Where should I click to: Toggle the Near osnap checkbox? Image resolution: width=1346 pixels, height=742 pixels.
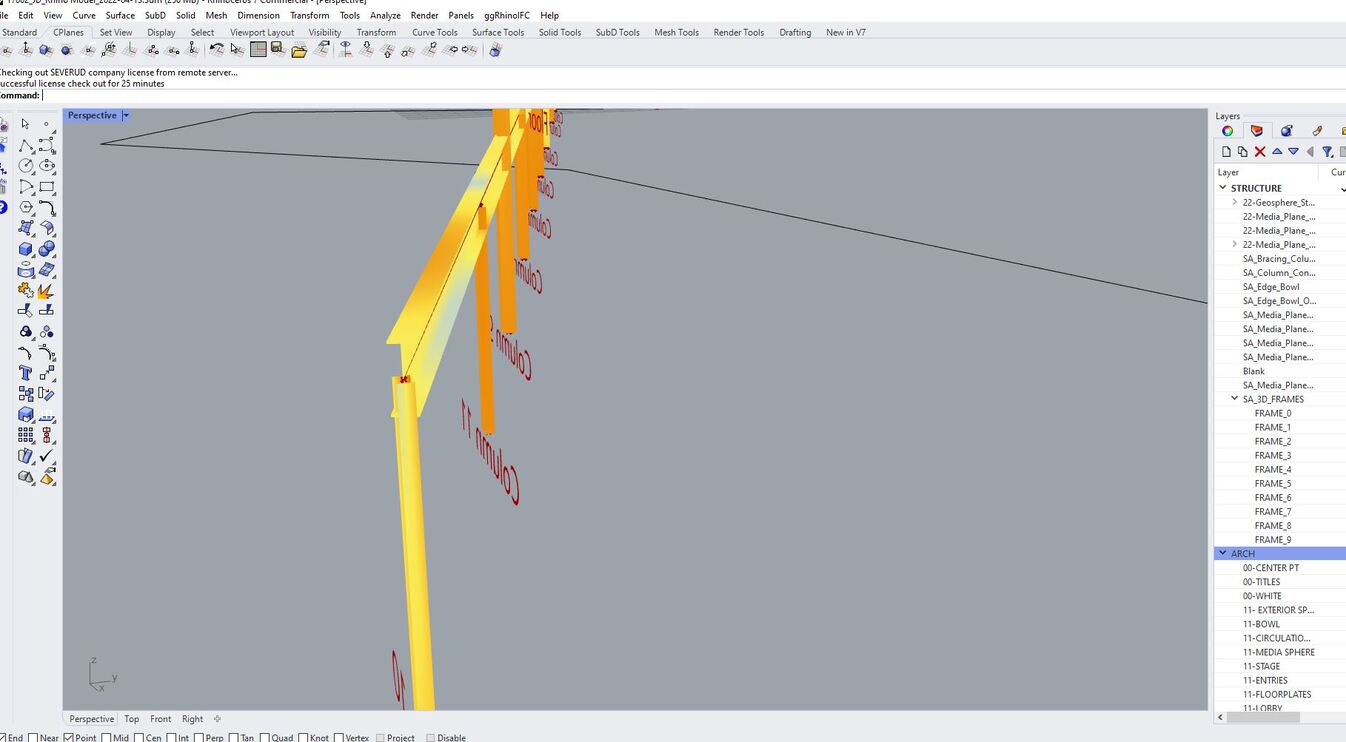coord(33,738)
